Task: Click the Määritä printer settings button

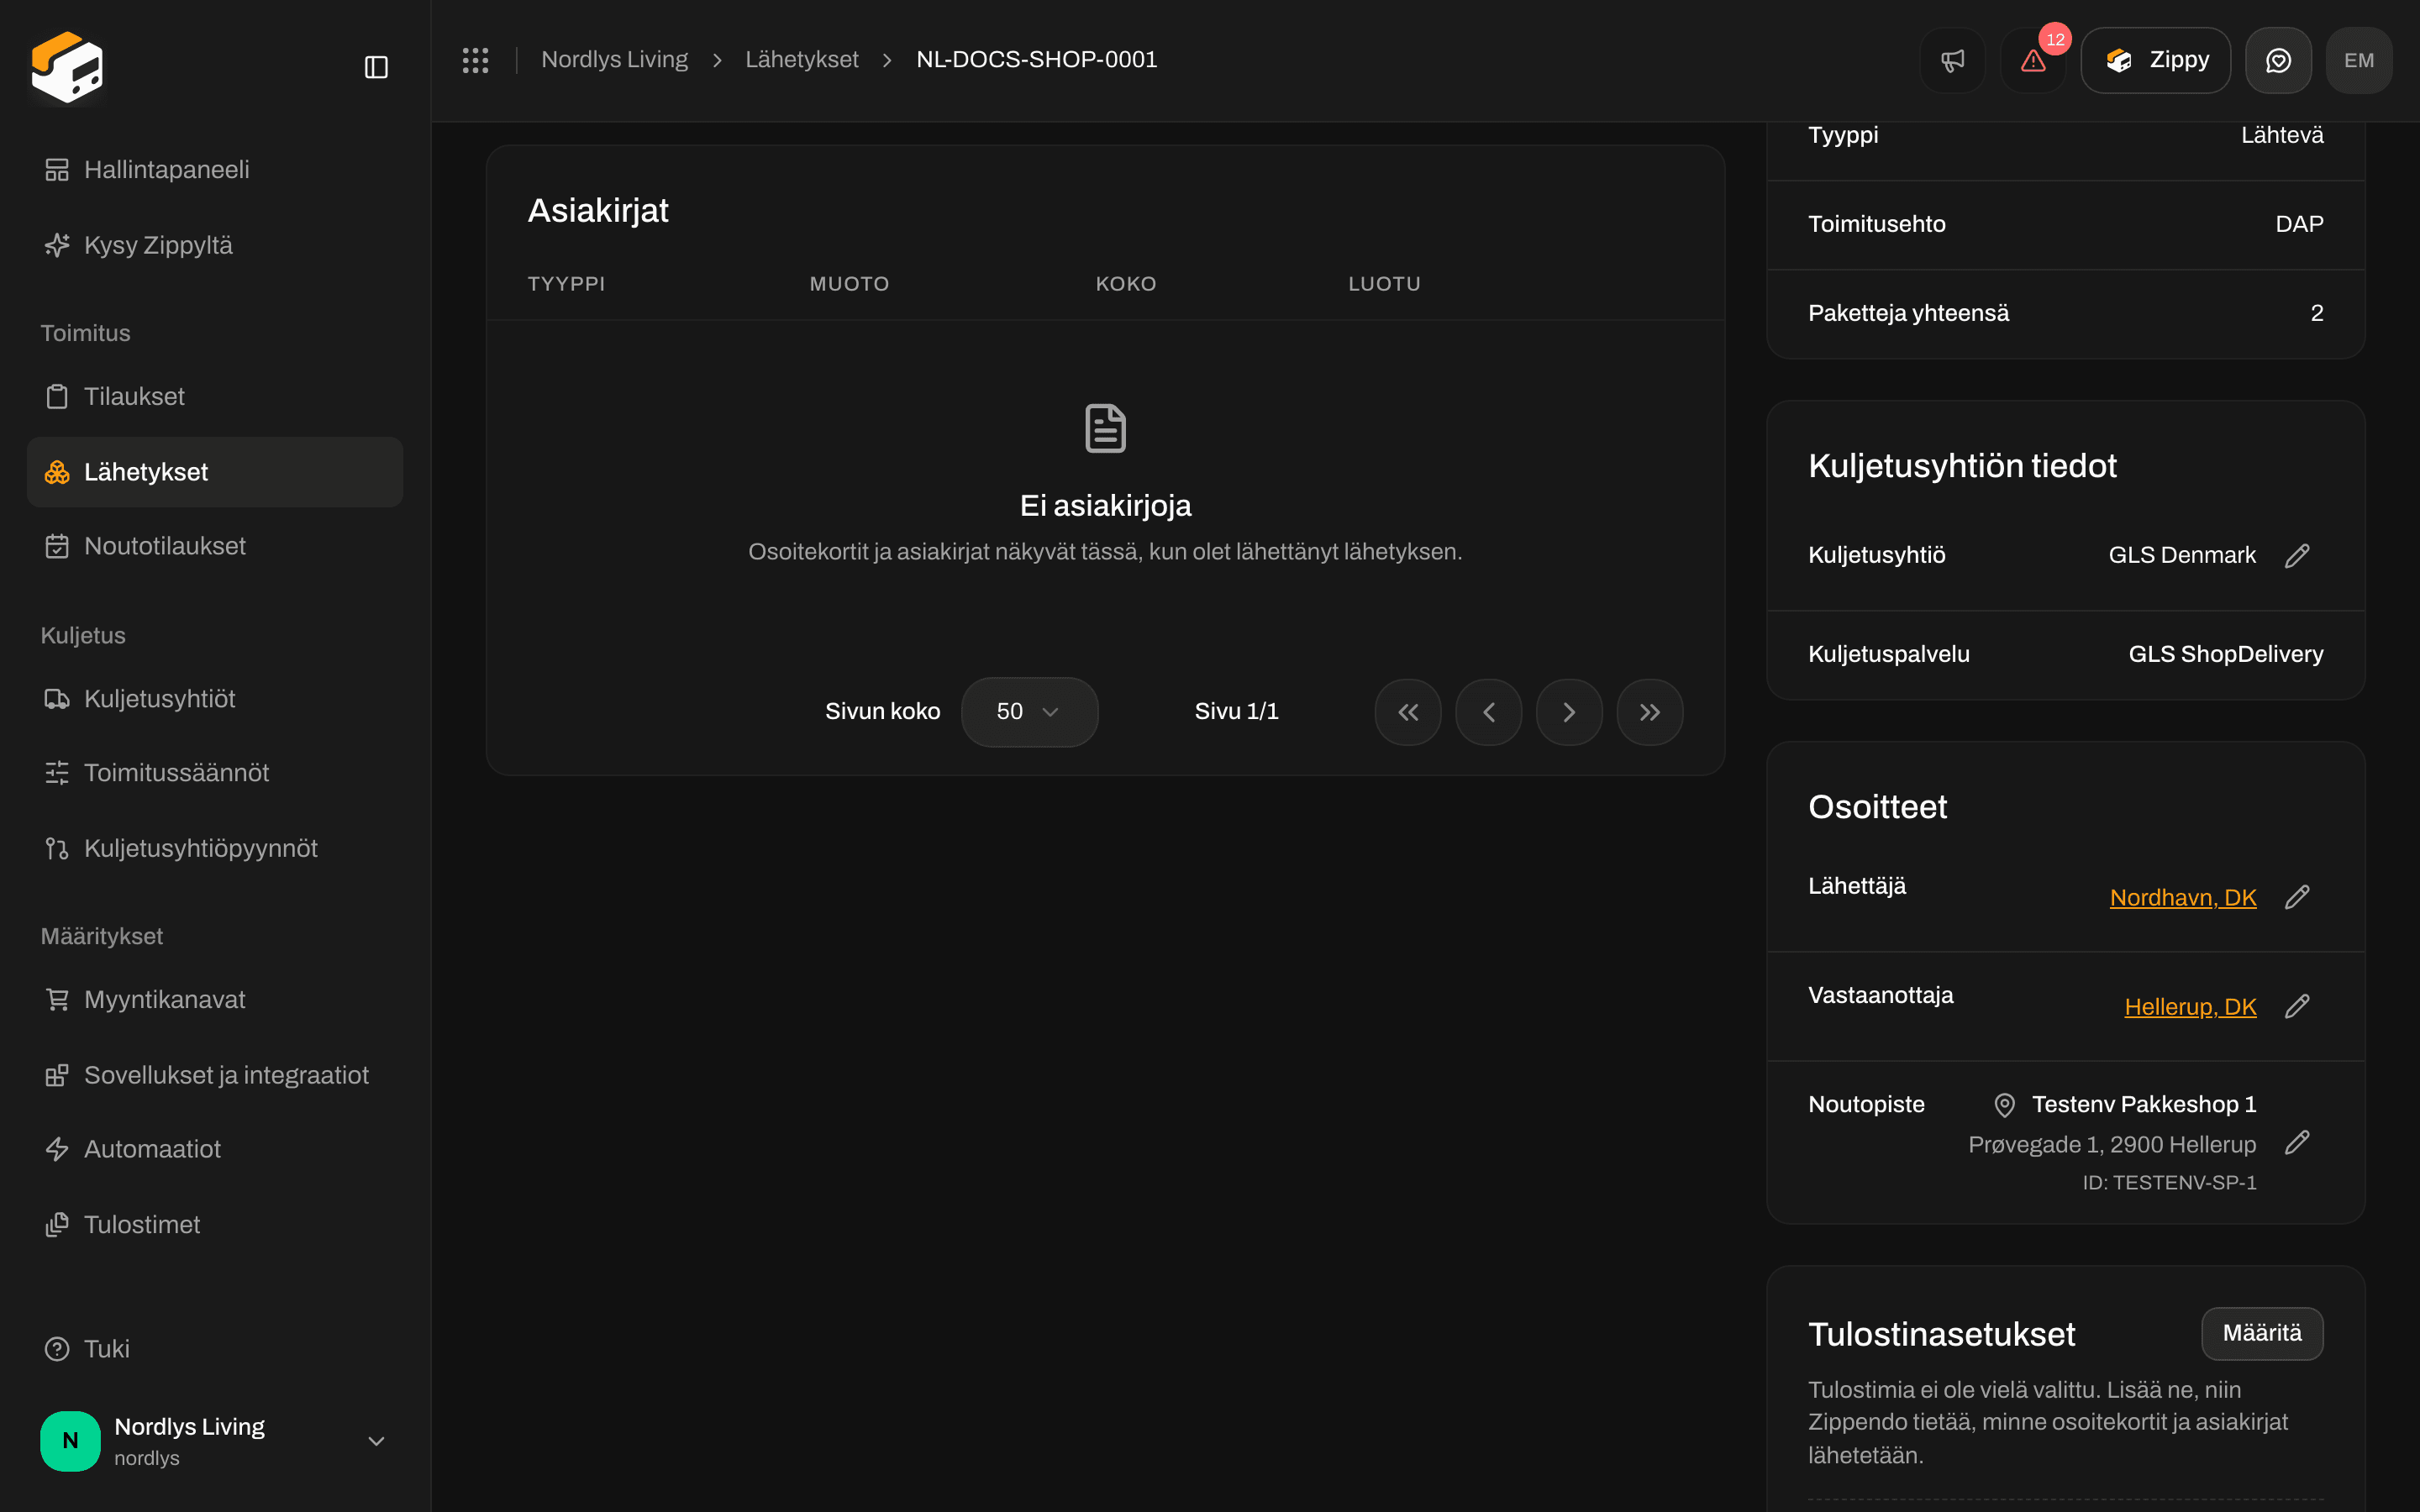Action: pos(2262,1333)
